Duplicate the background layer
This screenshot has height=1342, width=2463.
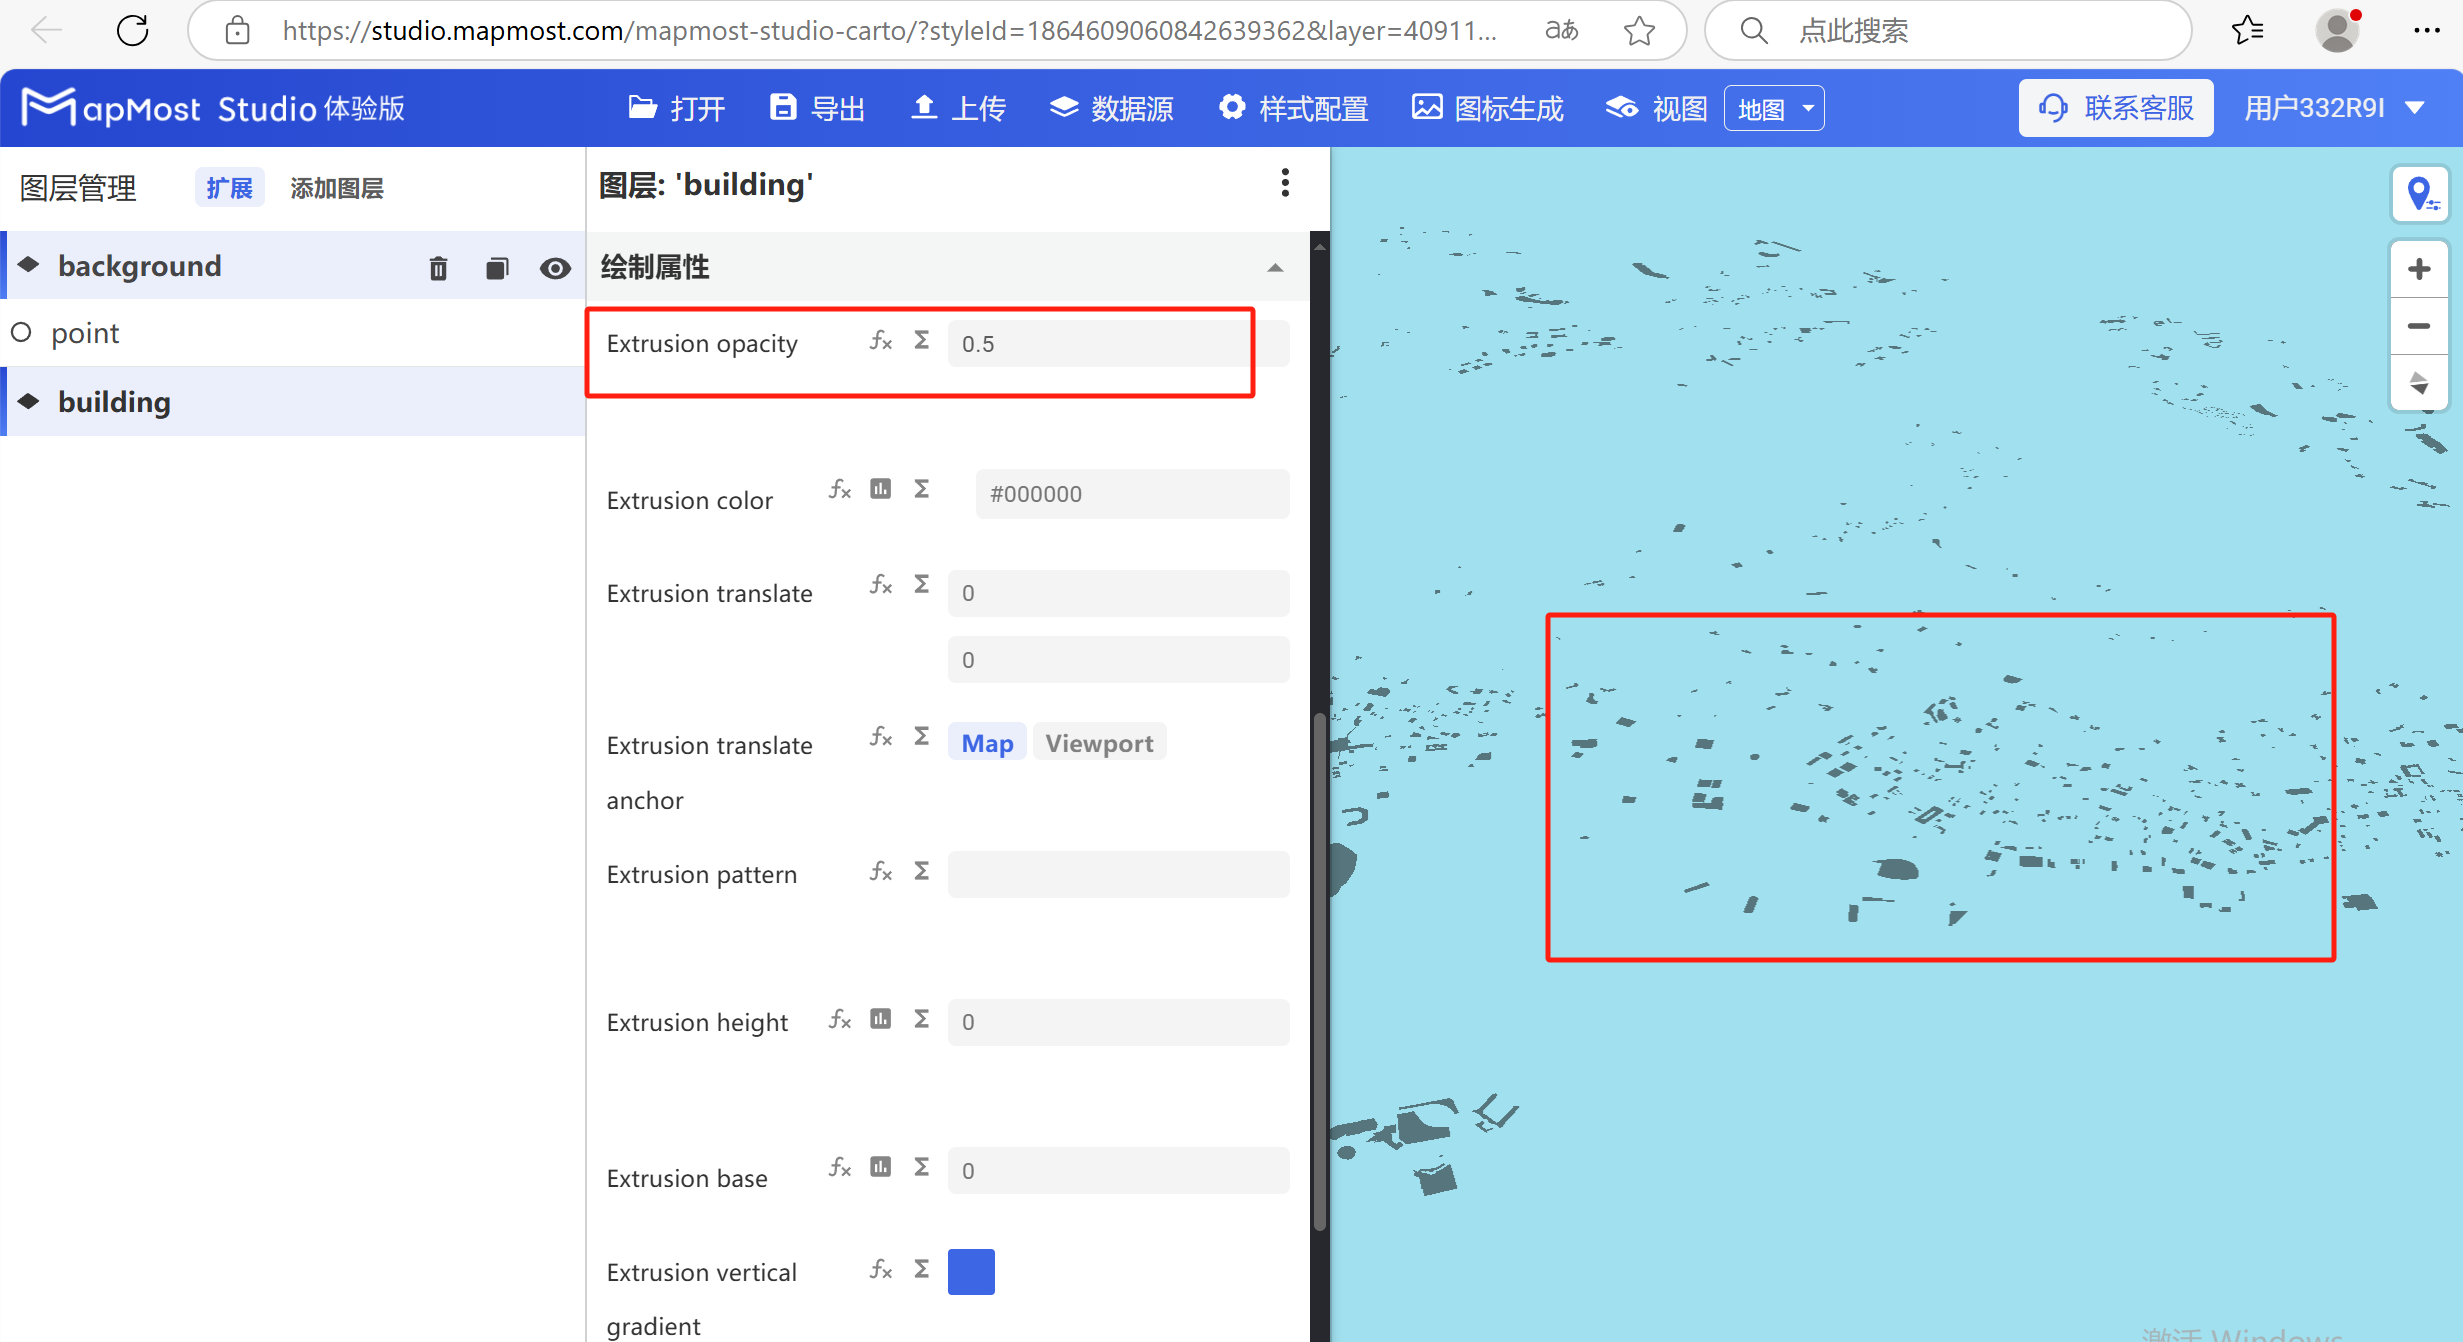point(496,267)
